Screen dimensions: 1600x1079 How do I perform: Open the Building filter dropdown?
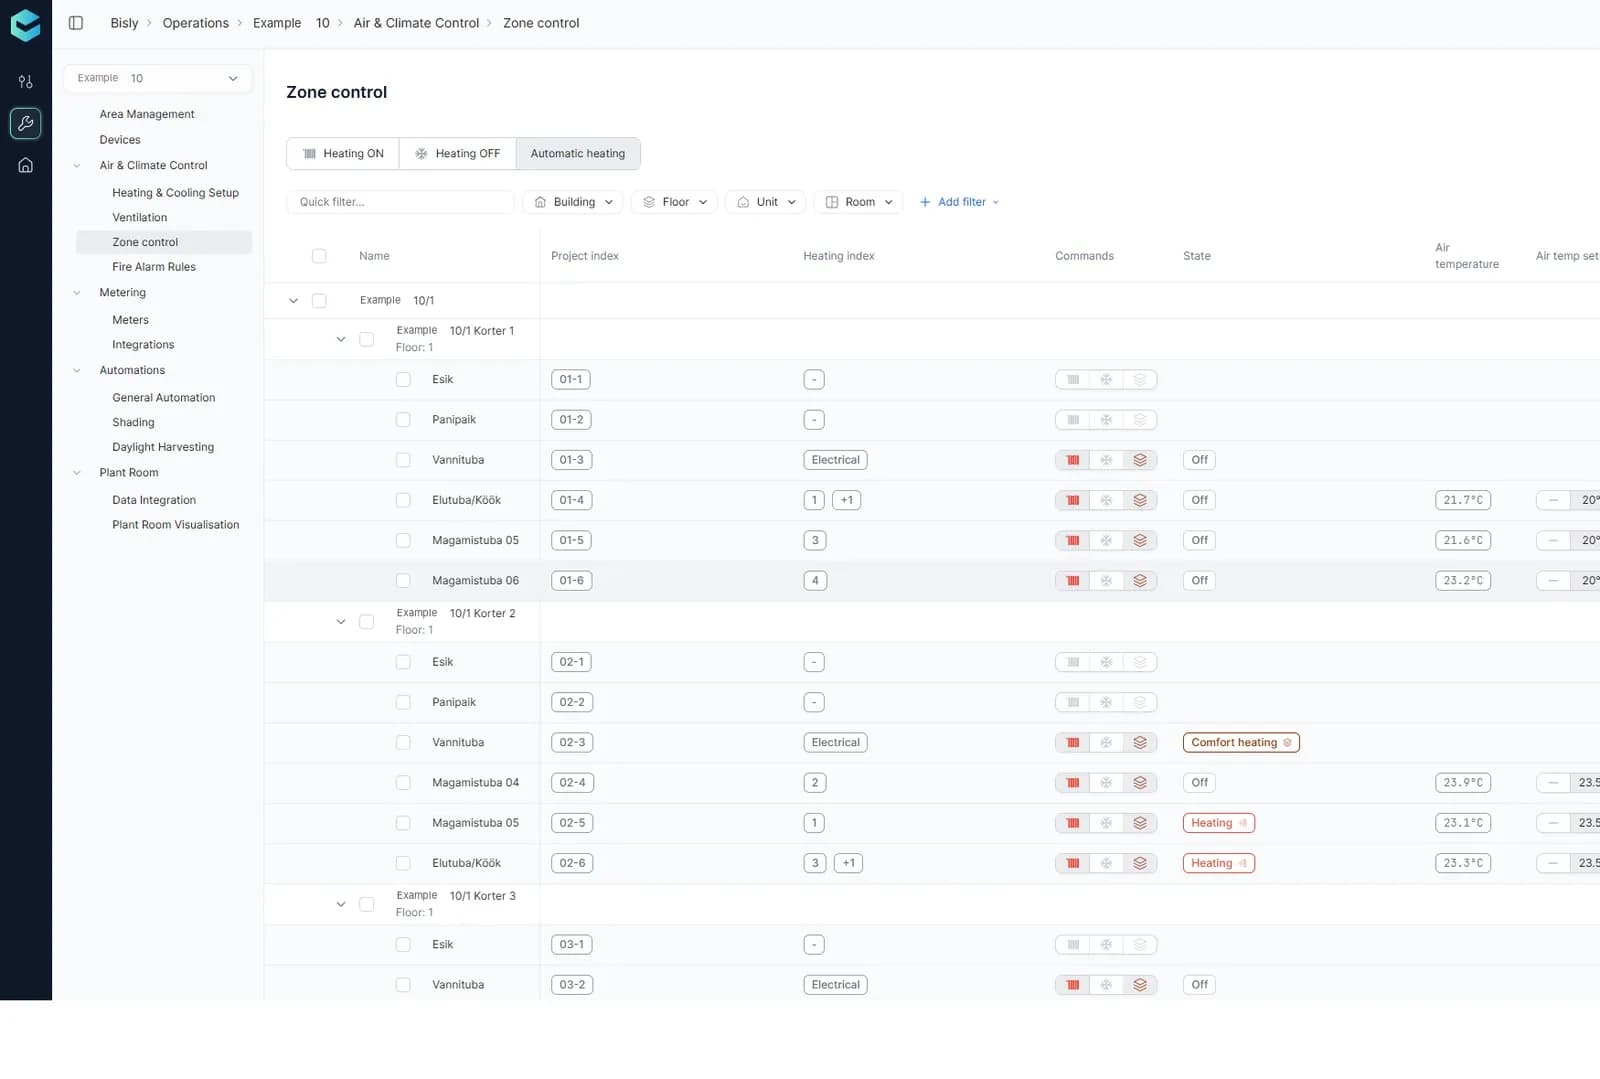pyautogui.click(x=573, y=202)
